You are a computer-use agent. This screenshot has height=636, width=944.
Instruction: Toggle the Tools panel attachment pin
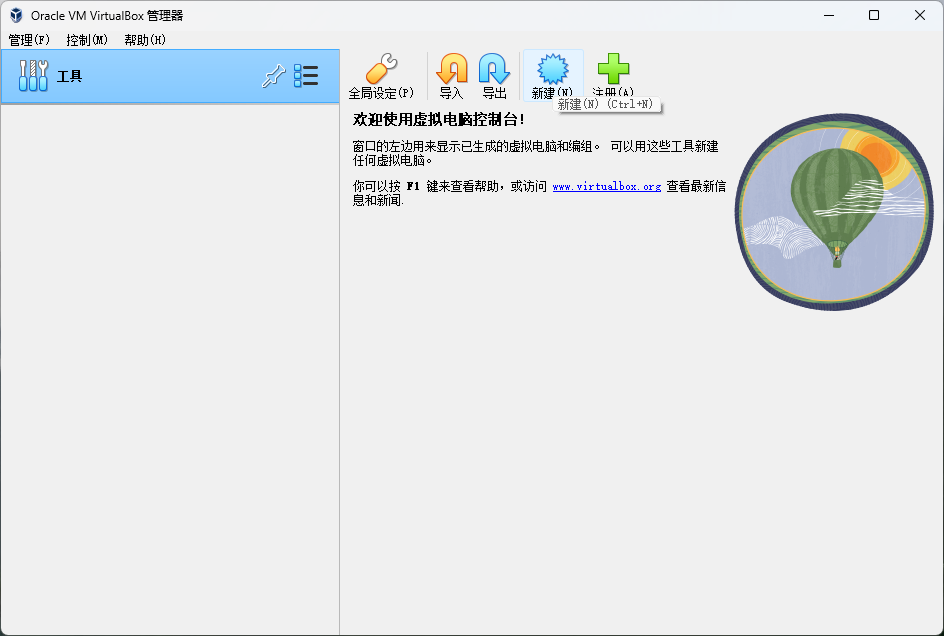(x=274, y=75)
